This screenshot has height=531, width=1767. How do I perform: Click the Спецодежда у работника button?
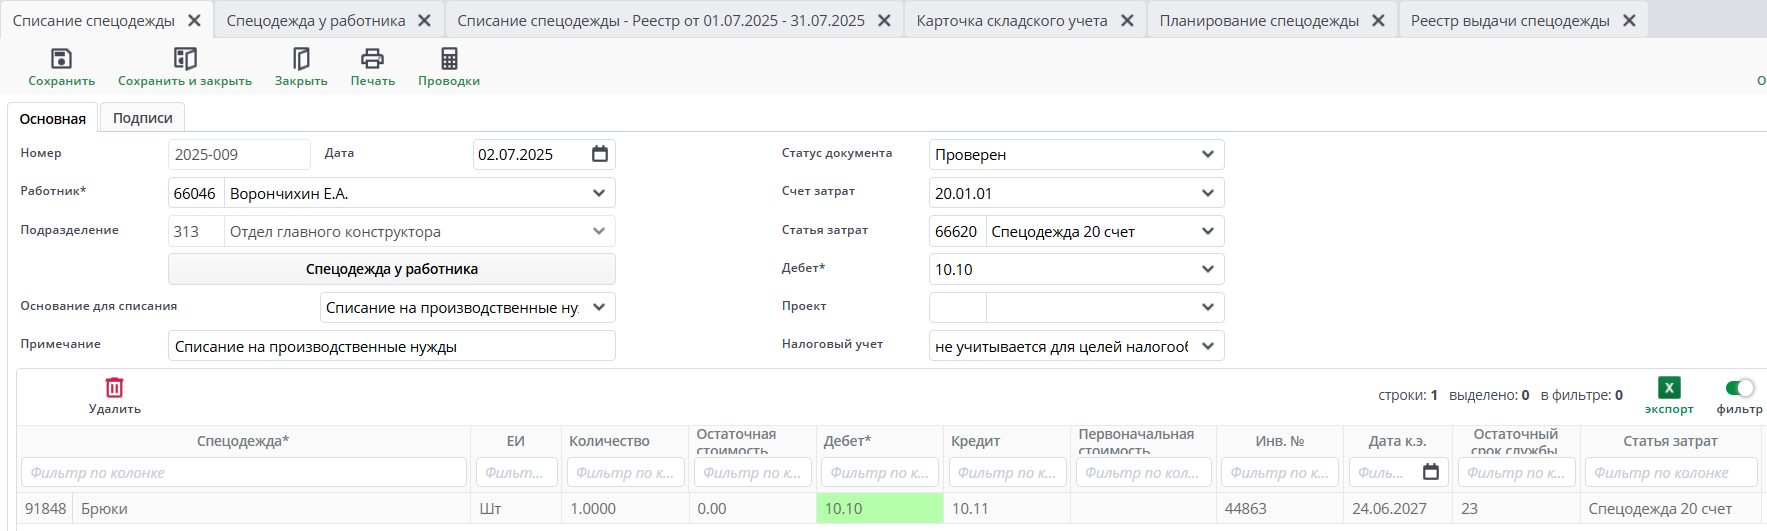(x=391, y=269)
